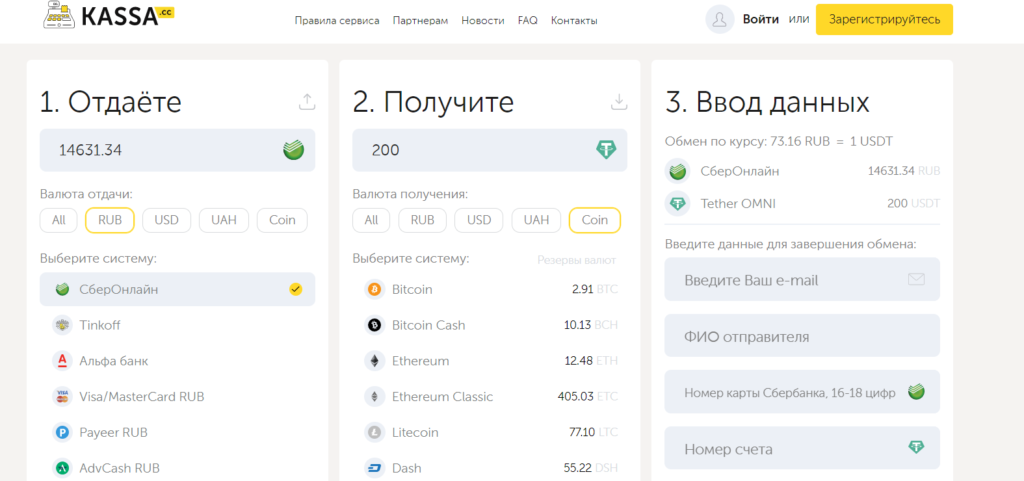Choose AdvCash RUB payment system

178,468
